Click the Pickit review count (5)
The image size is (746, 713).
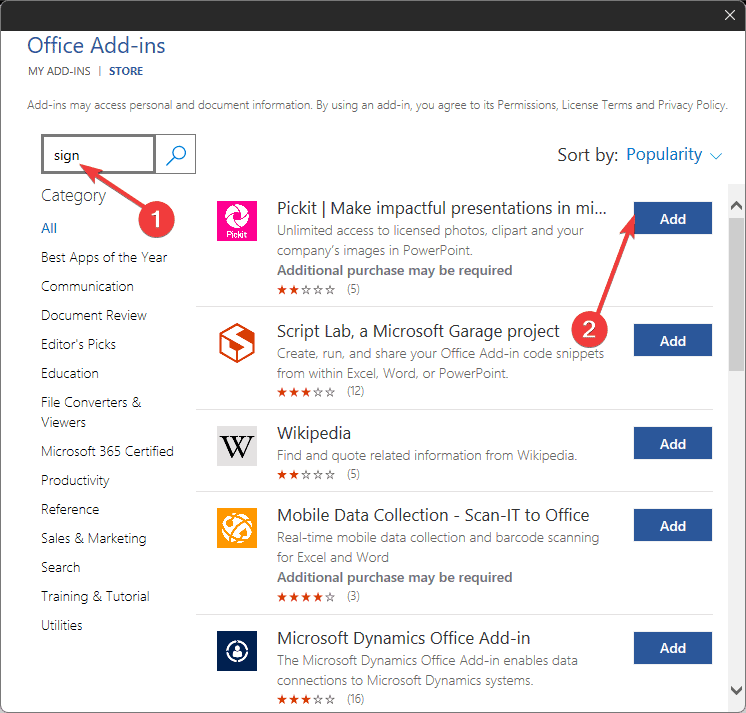tap(353, 289)
